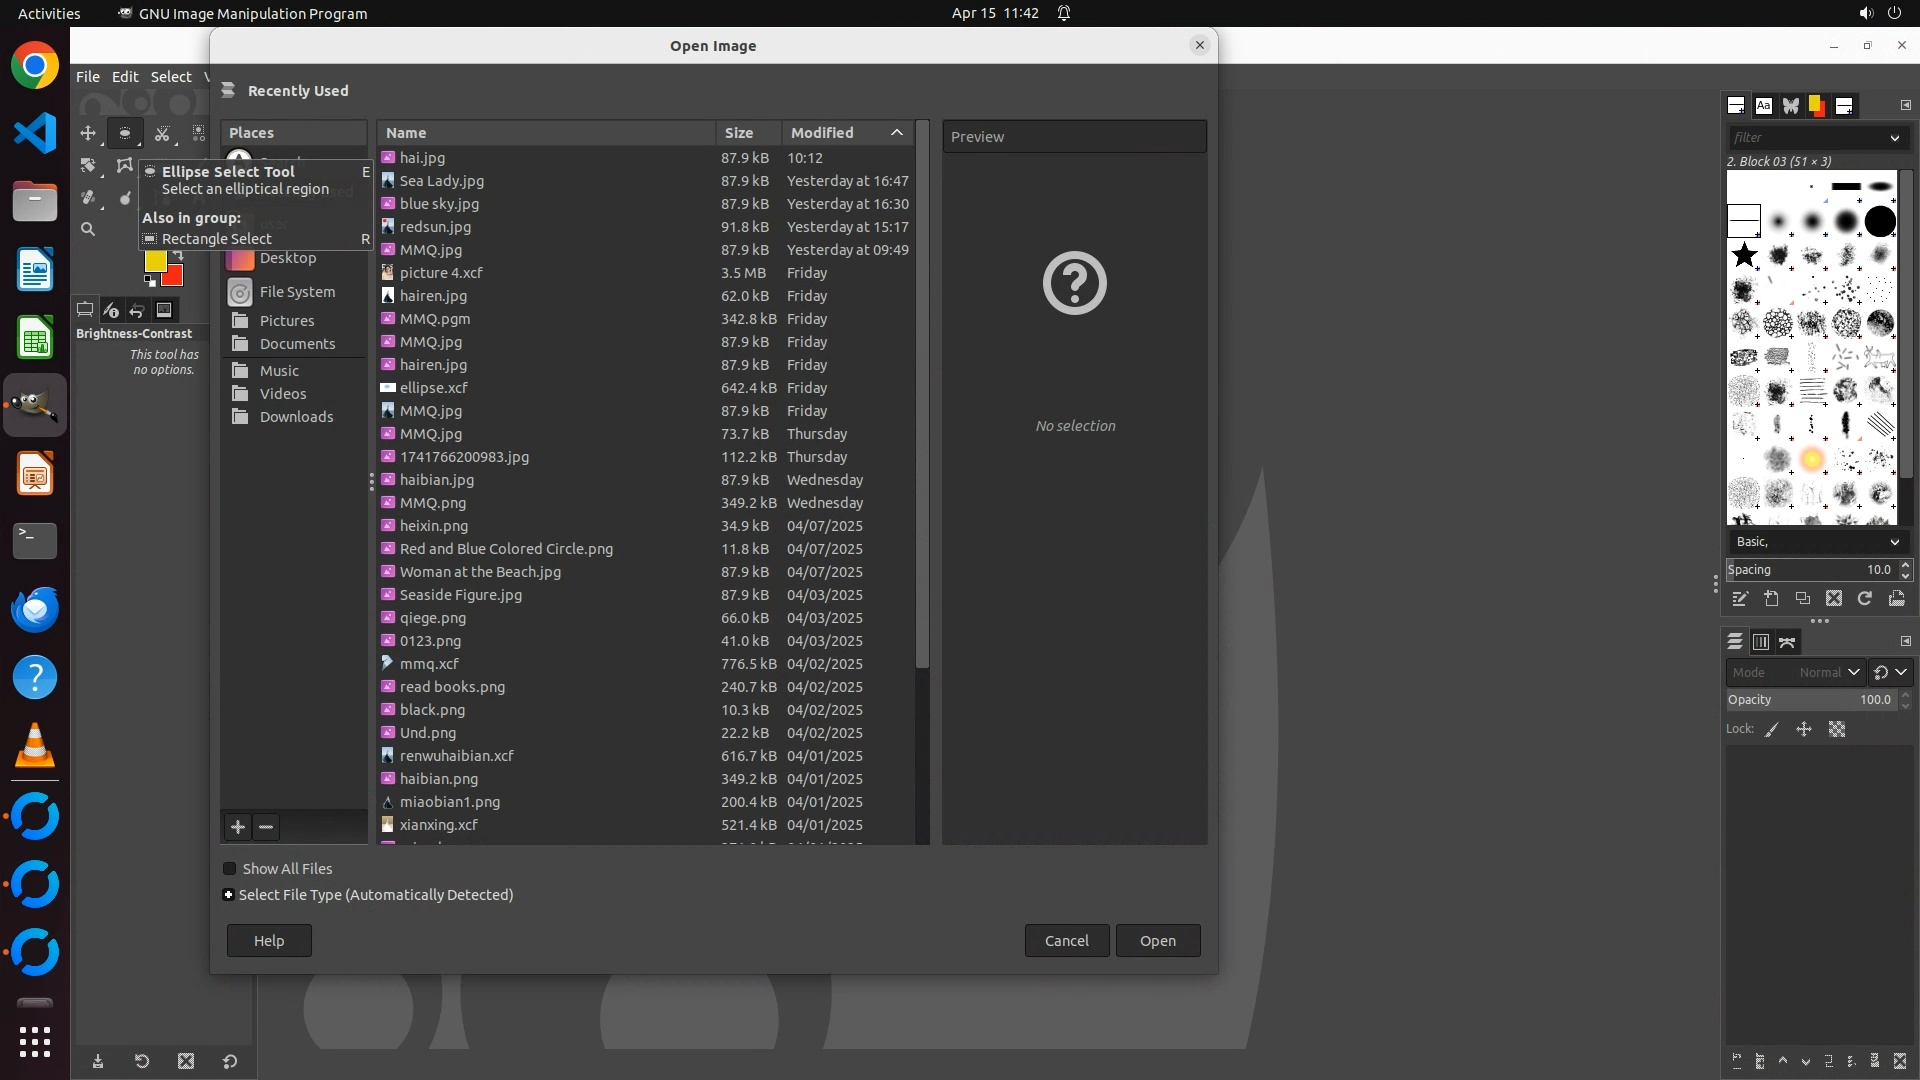Click the Delete brush icon
Screen dimensions: 1920x1080
(1833, 599)
